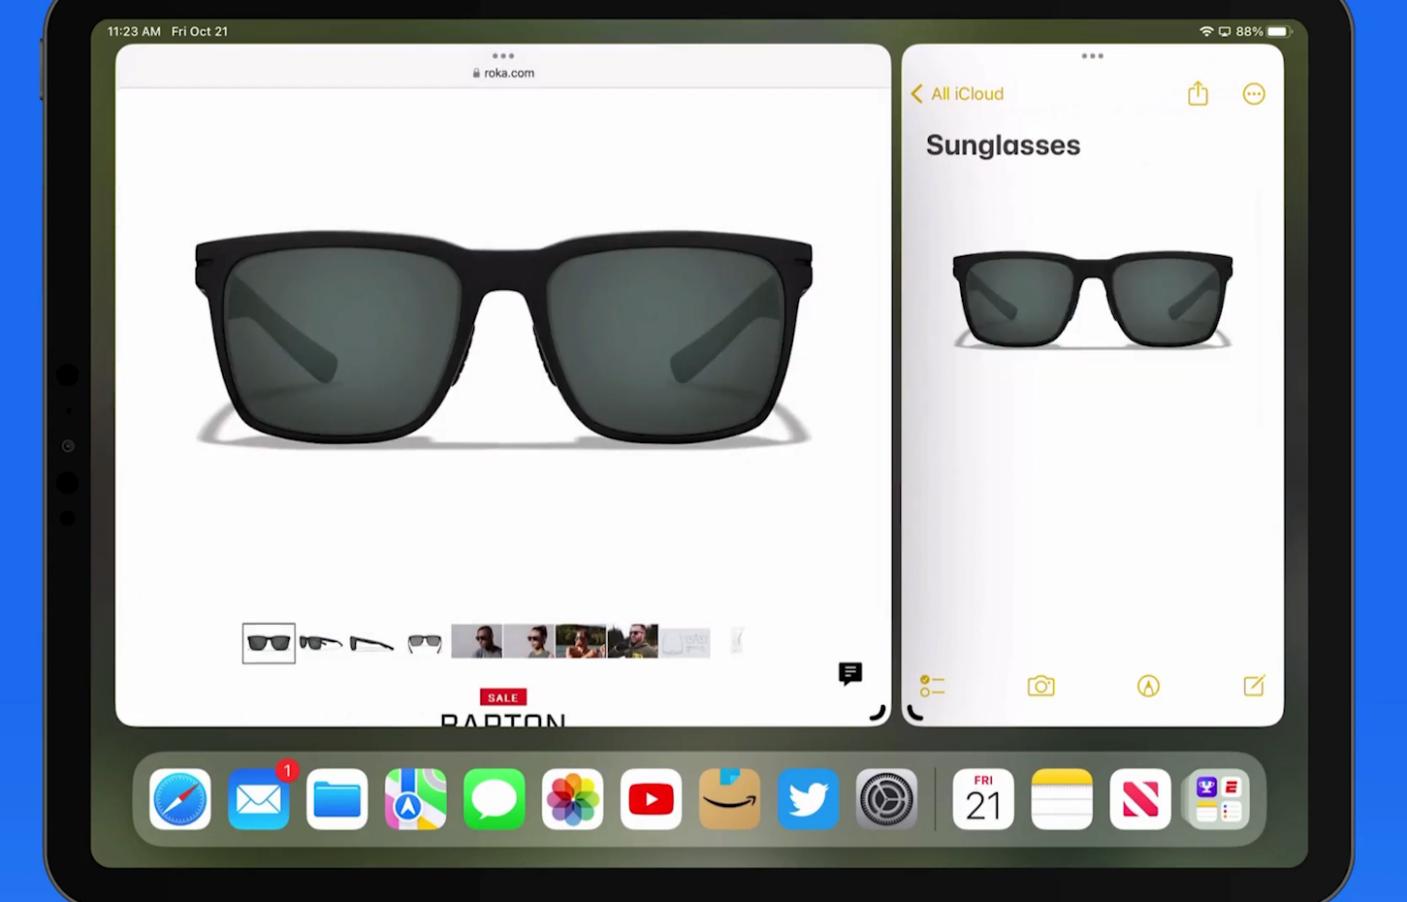Open the camera in Notes
Screen dimensions: 1407x902
coord(1040,686)
